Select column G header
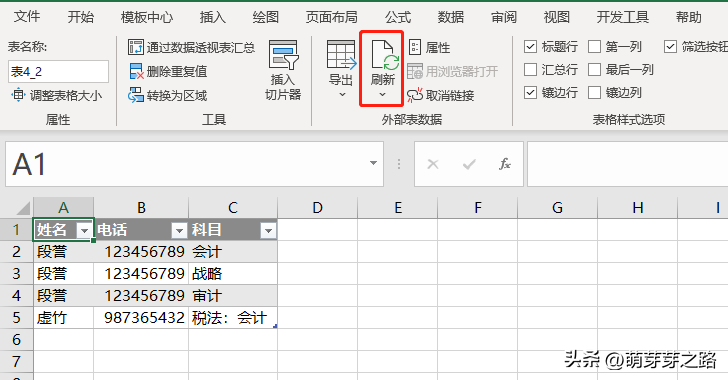 (x=558, y=208)
